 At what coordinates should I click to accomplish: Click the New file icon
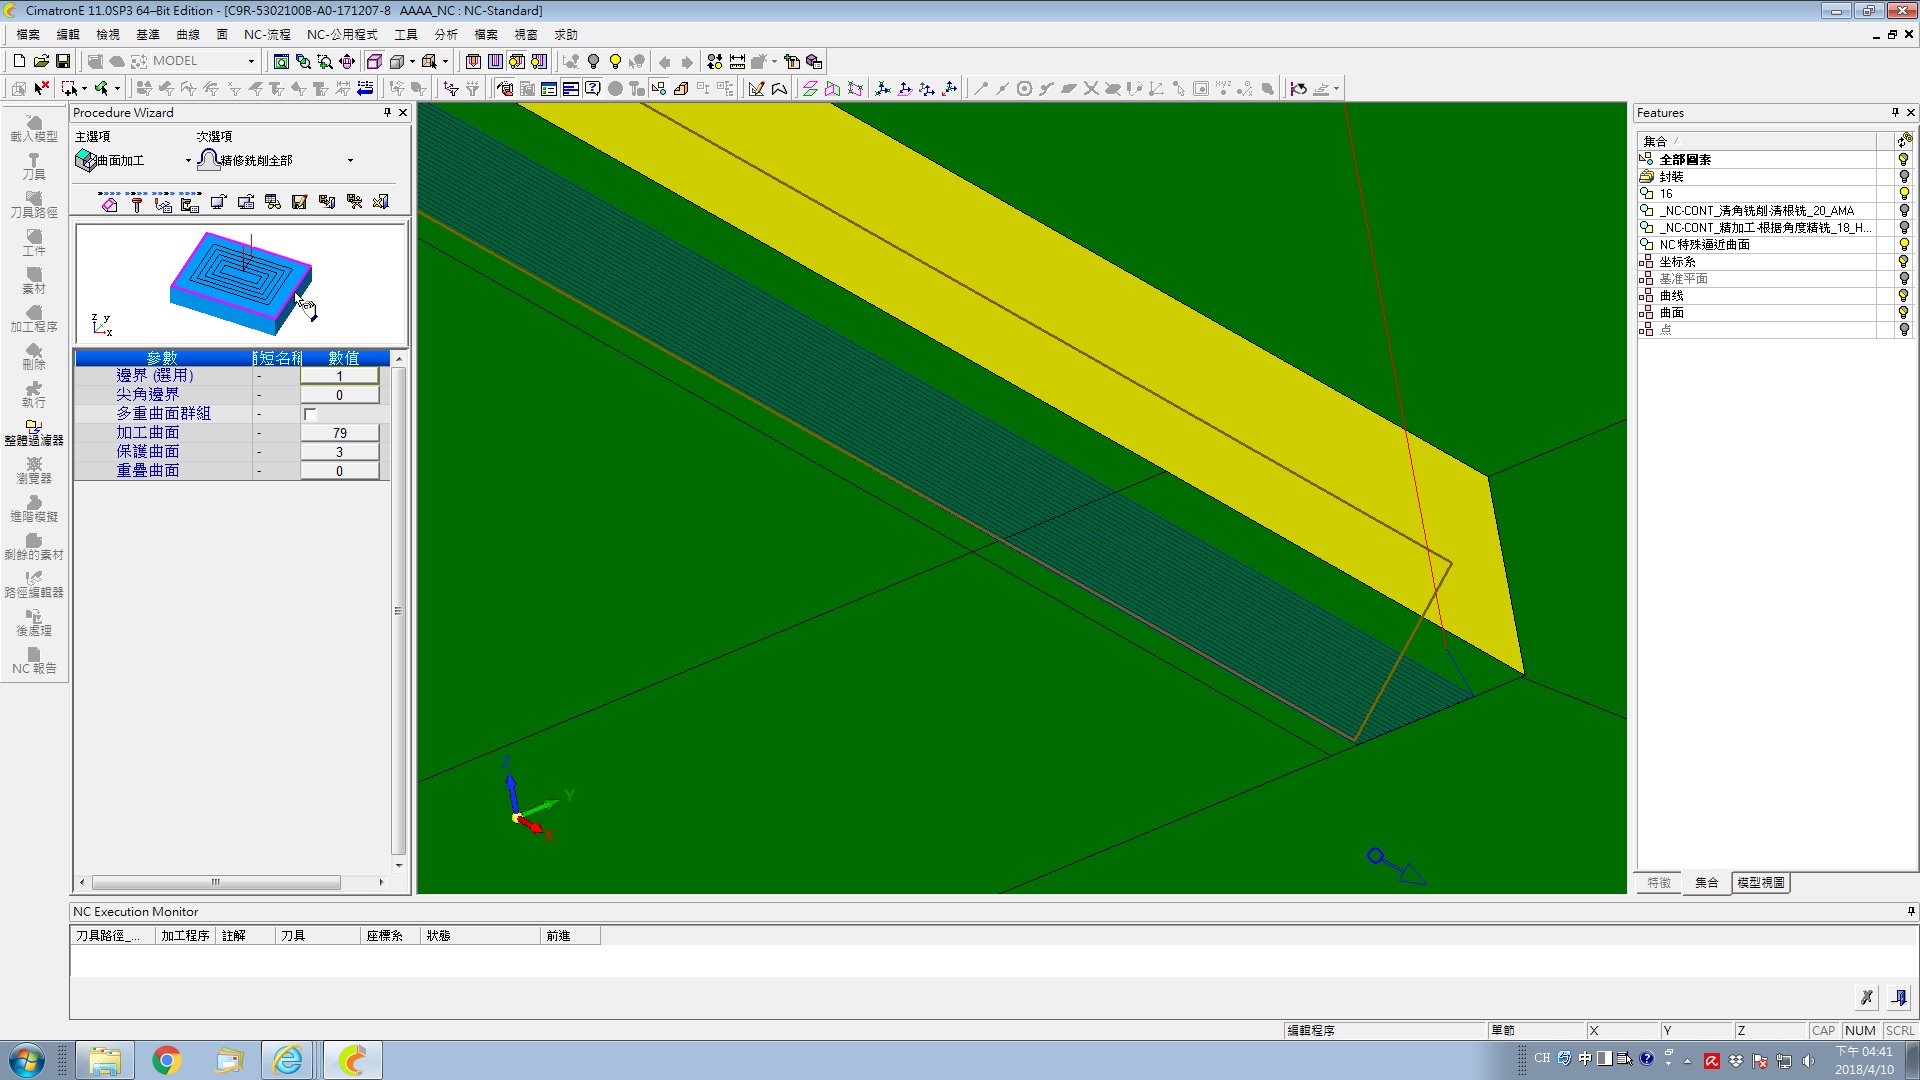coord(19,61)
